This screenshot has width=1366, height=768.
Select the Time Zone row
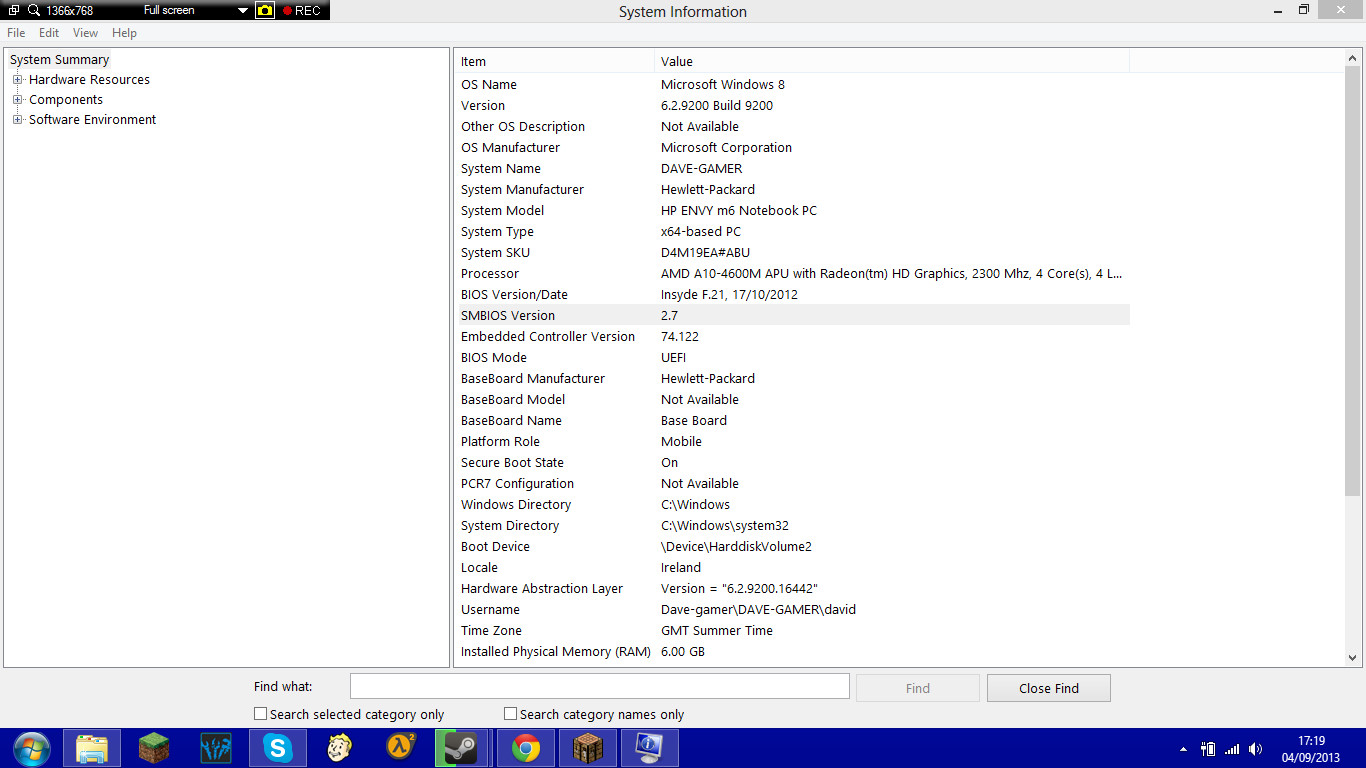click(x=792, y=631)
